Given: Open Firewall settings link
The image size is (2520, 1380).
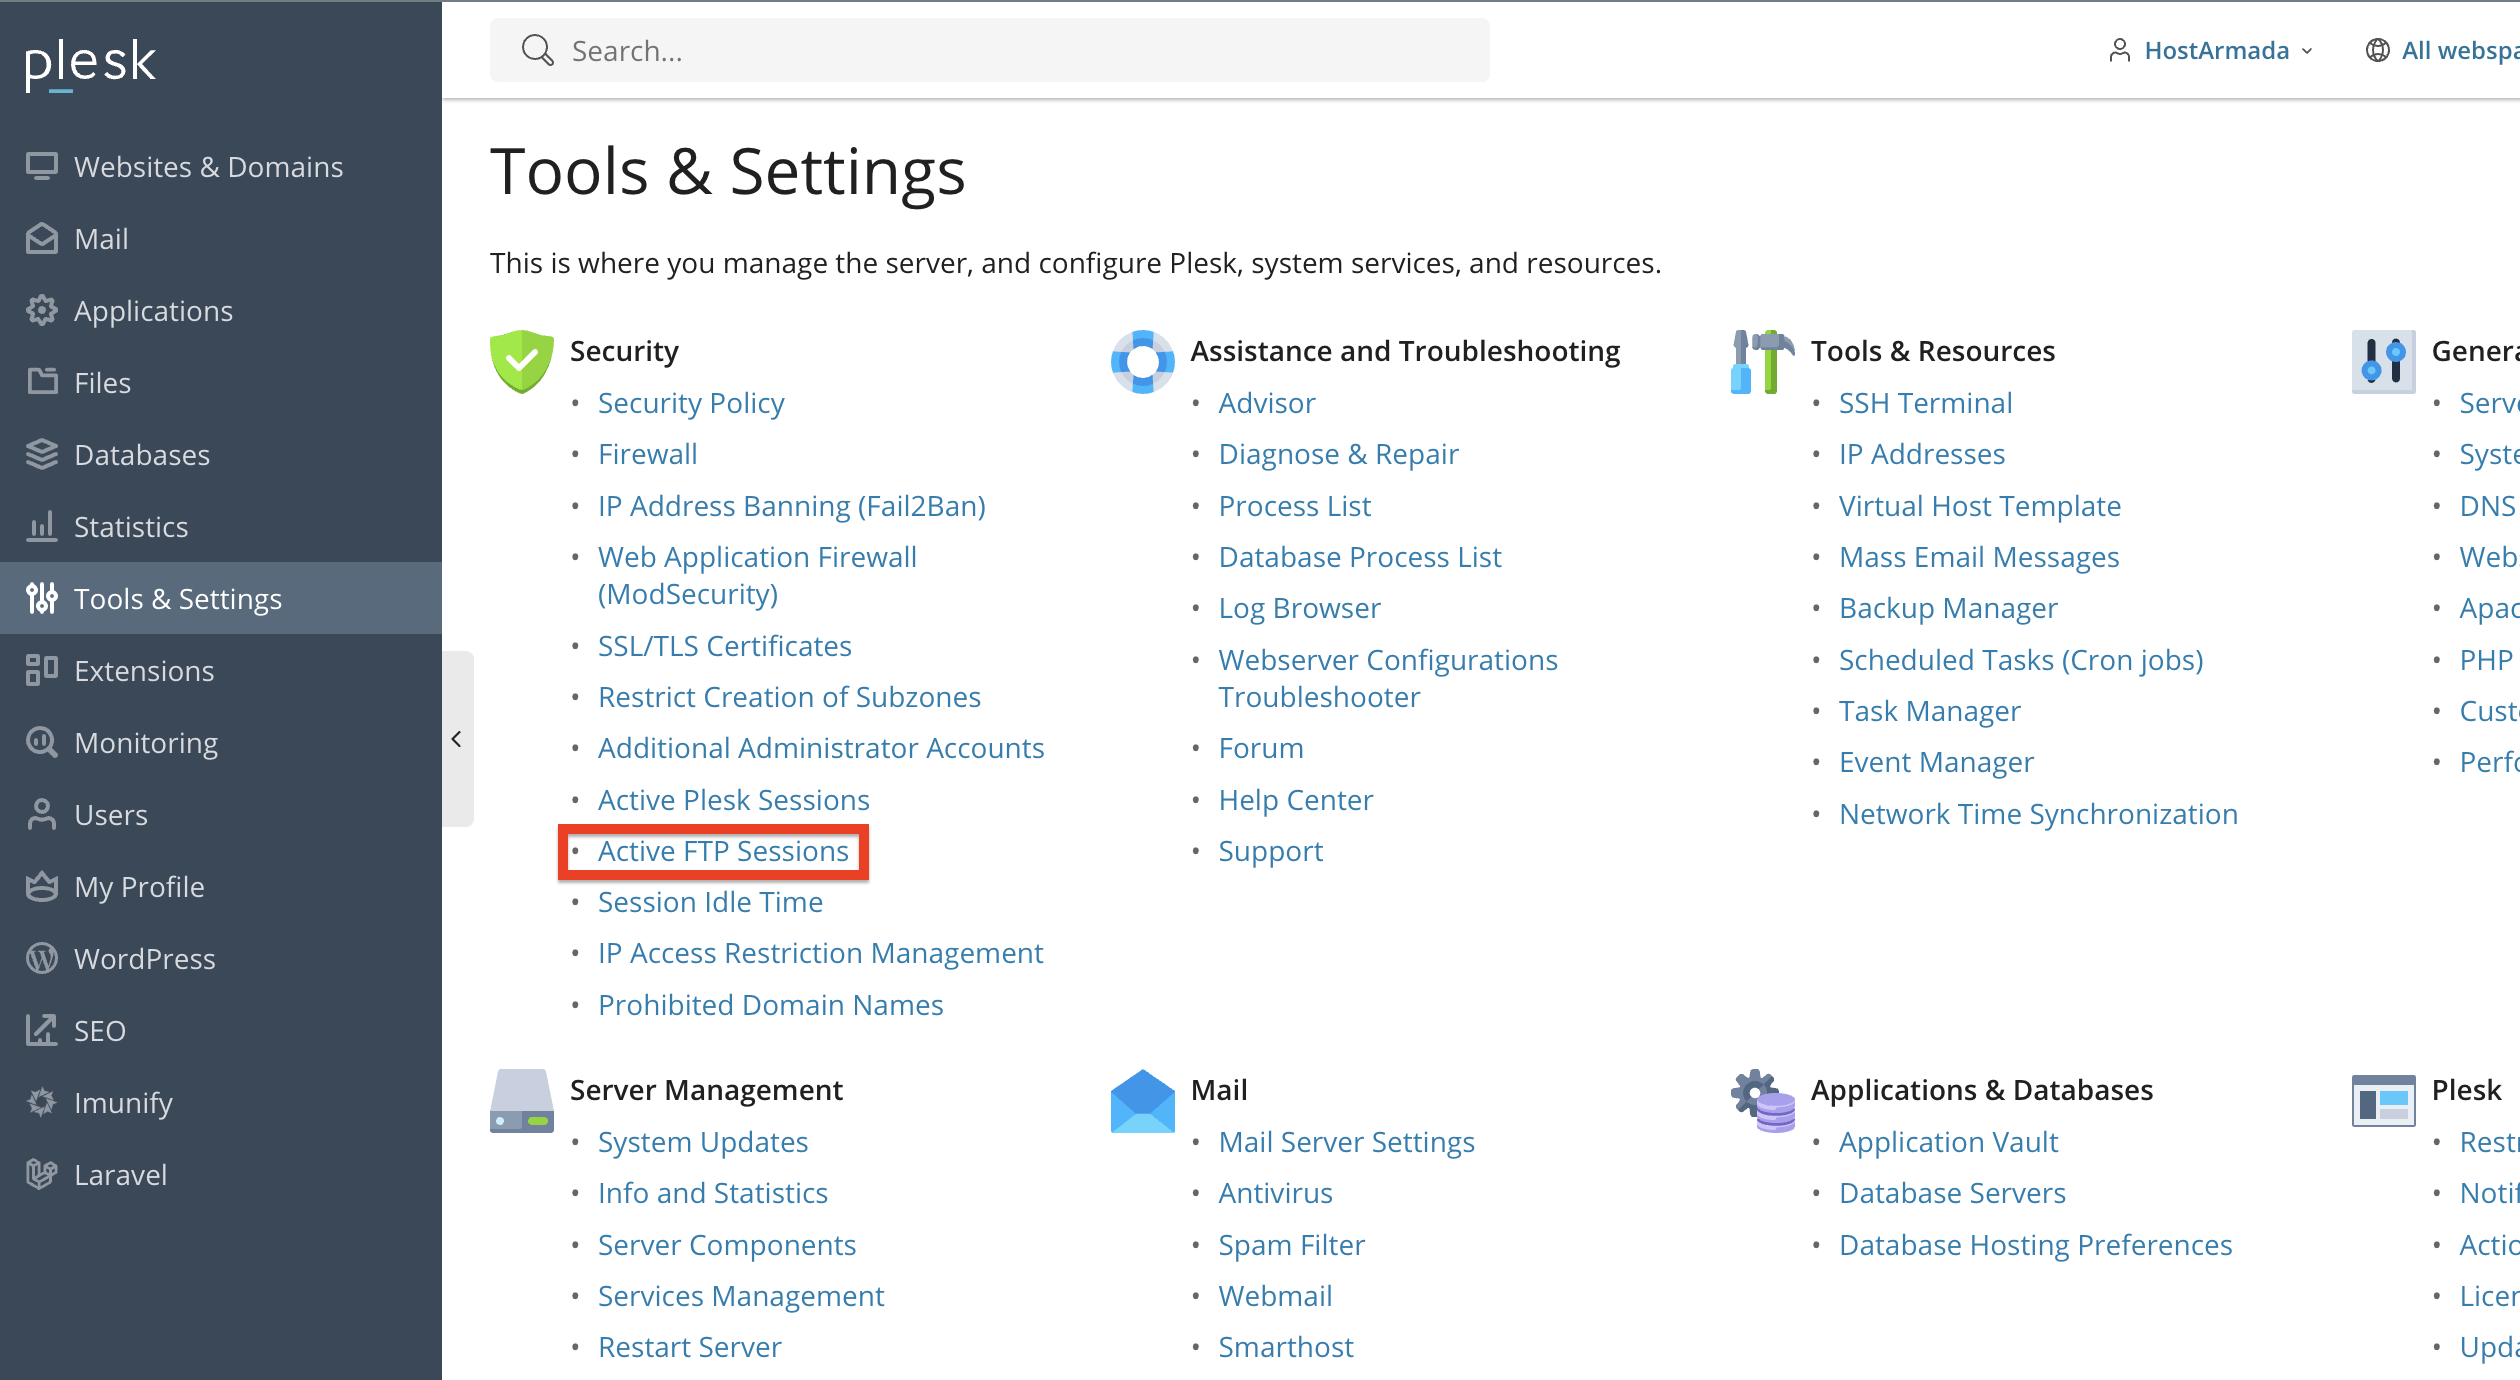Looking at the screenshot, I should point(647,454).
